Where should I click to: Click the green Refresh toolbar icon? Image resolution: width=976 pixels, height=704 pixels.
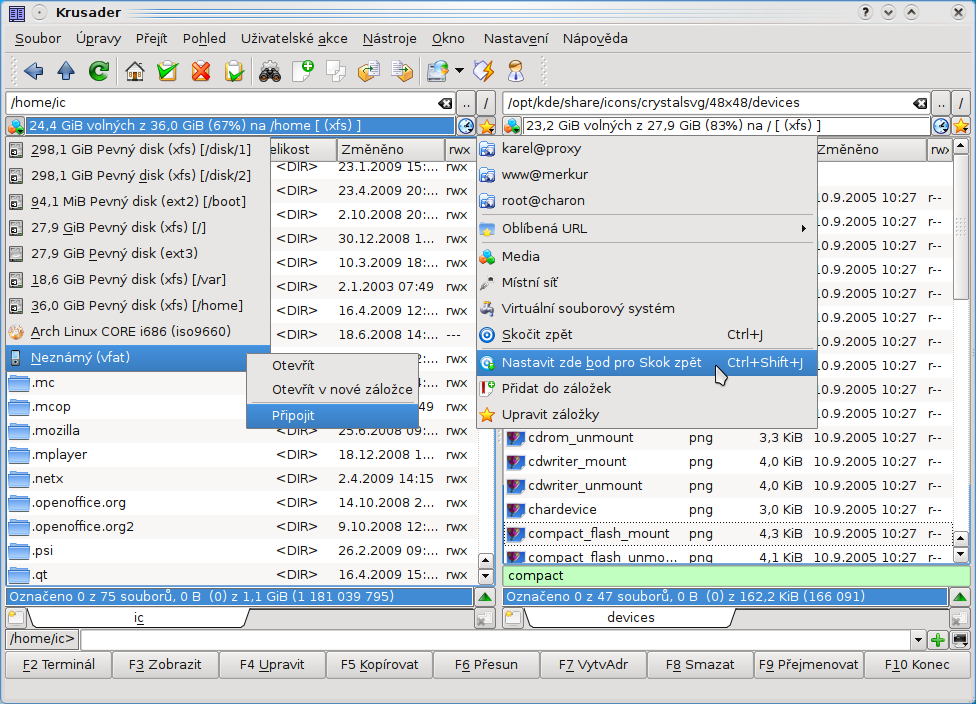99,71
